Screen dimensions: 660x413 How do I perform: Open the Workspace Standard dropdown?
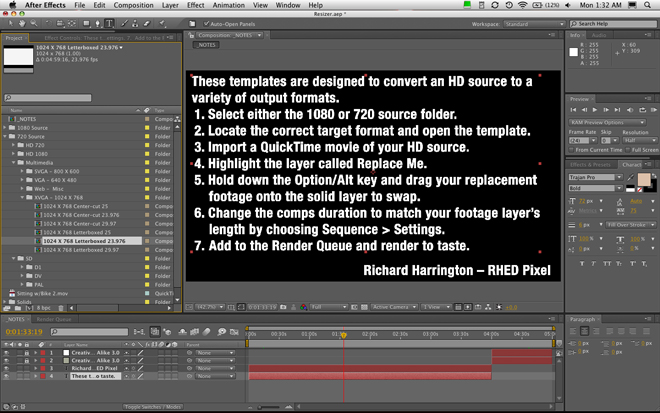click(x=534, y=24)
